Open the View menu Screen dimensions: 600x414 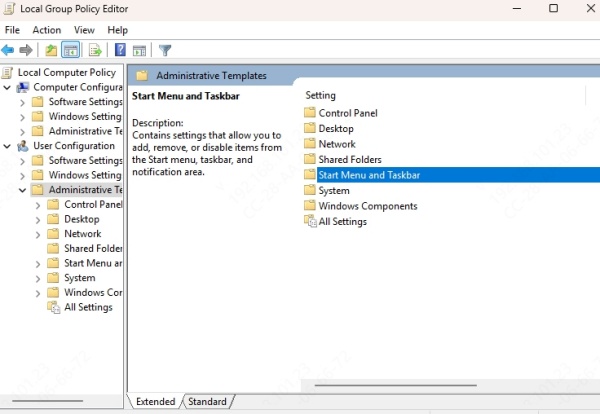click(x=84, y=30)
